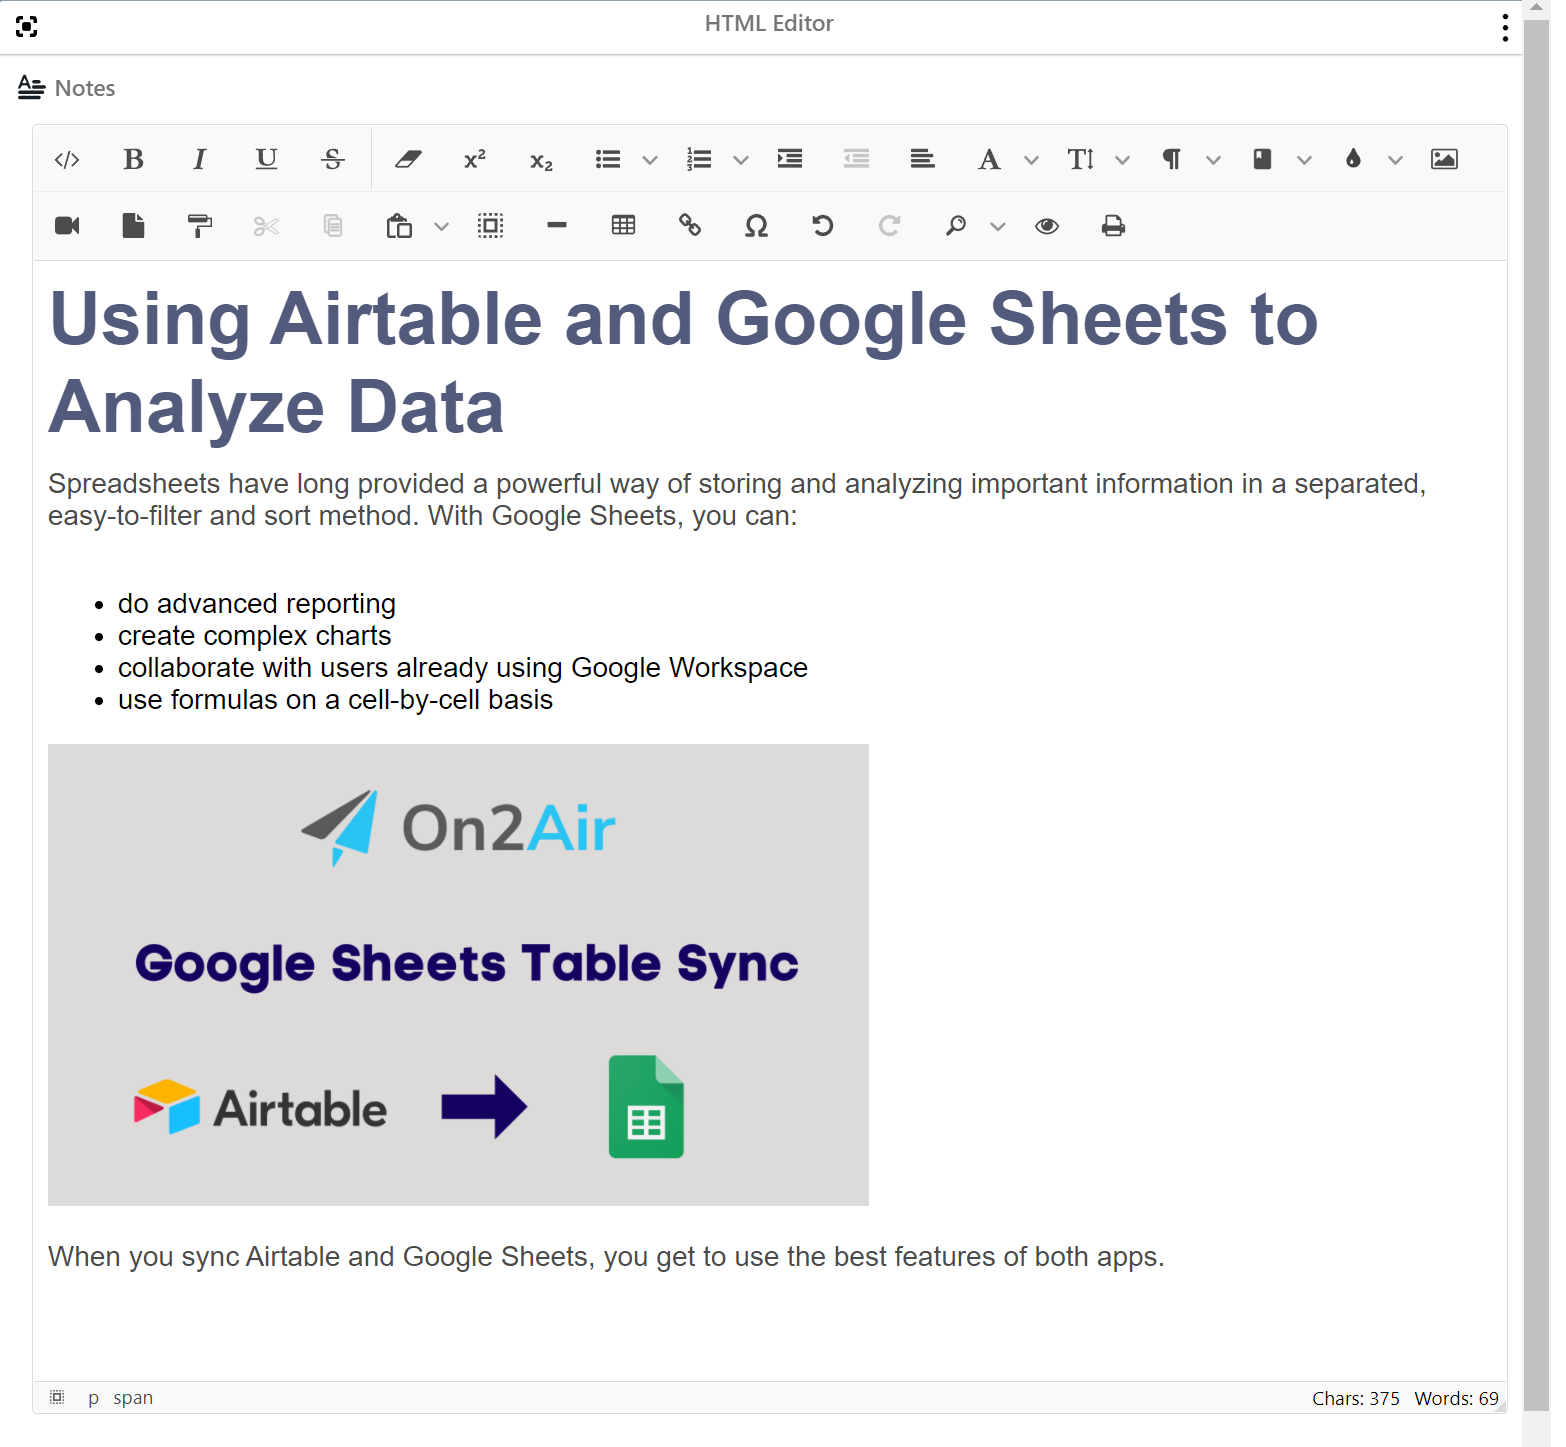Insert a video using camera icon

click(67, 226)
